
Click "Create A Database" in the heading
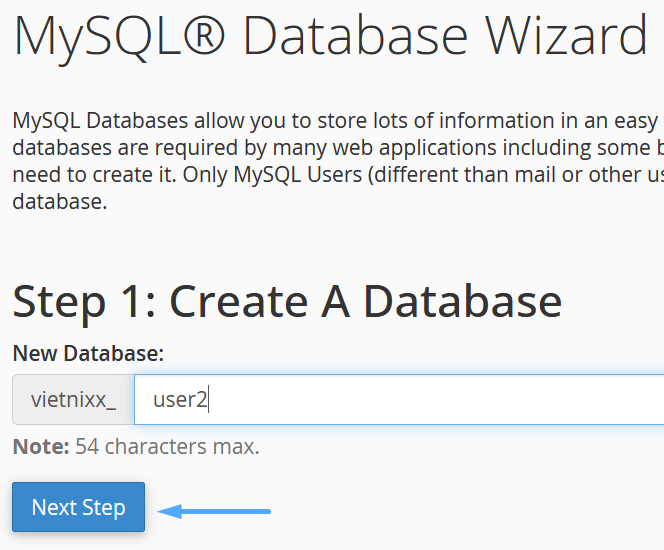tap(366, 300)
